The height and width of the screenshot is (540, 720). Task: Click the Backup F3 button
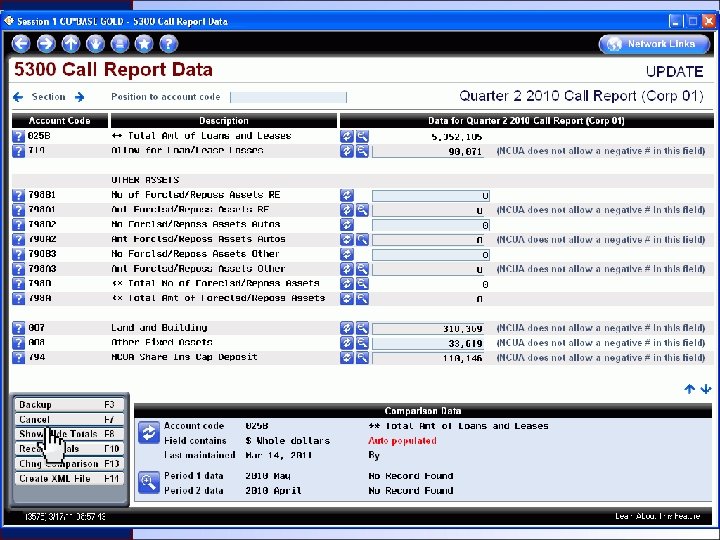[69, 405]
